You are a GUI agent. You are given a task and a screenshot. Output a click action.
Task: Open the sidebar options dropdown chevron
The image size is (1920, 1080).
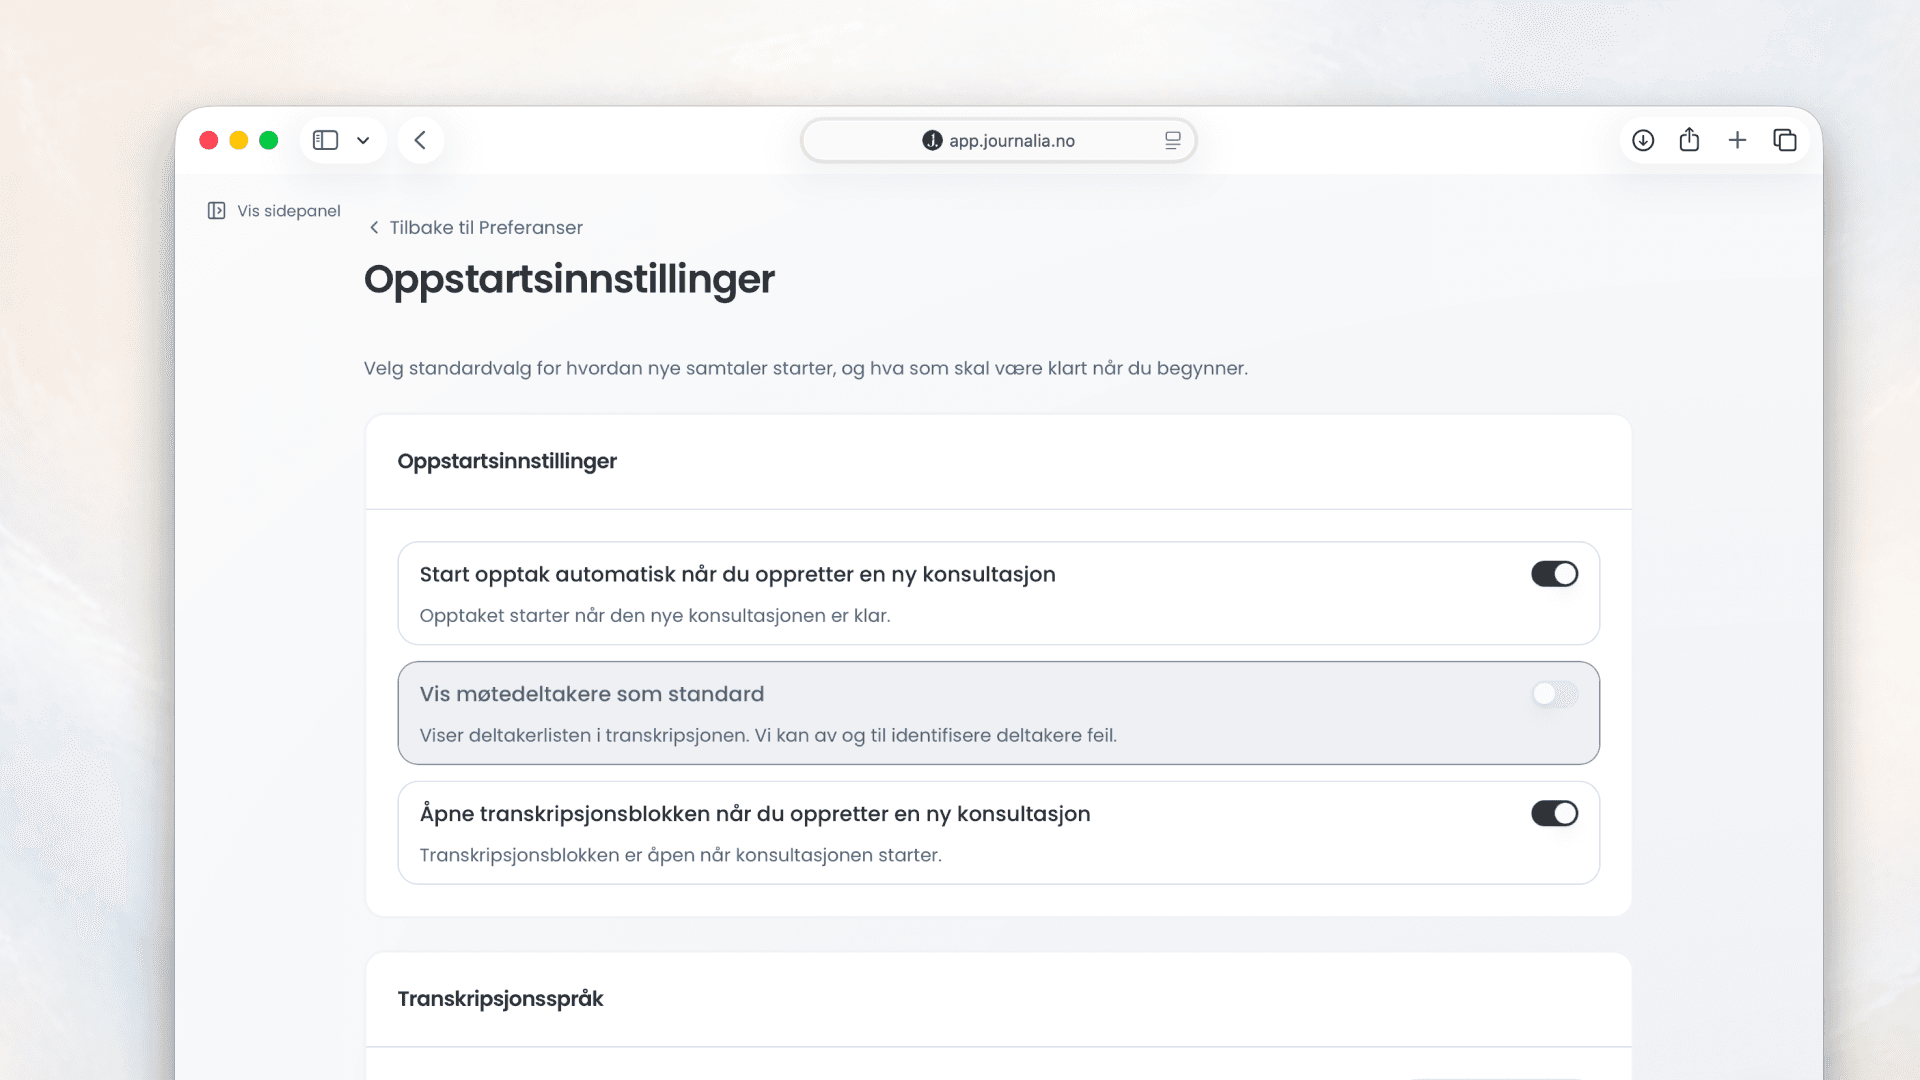363,141
